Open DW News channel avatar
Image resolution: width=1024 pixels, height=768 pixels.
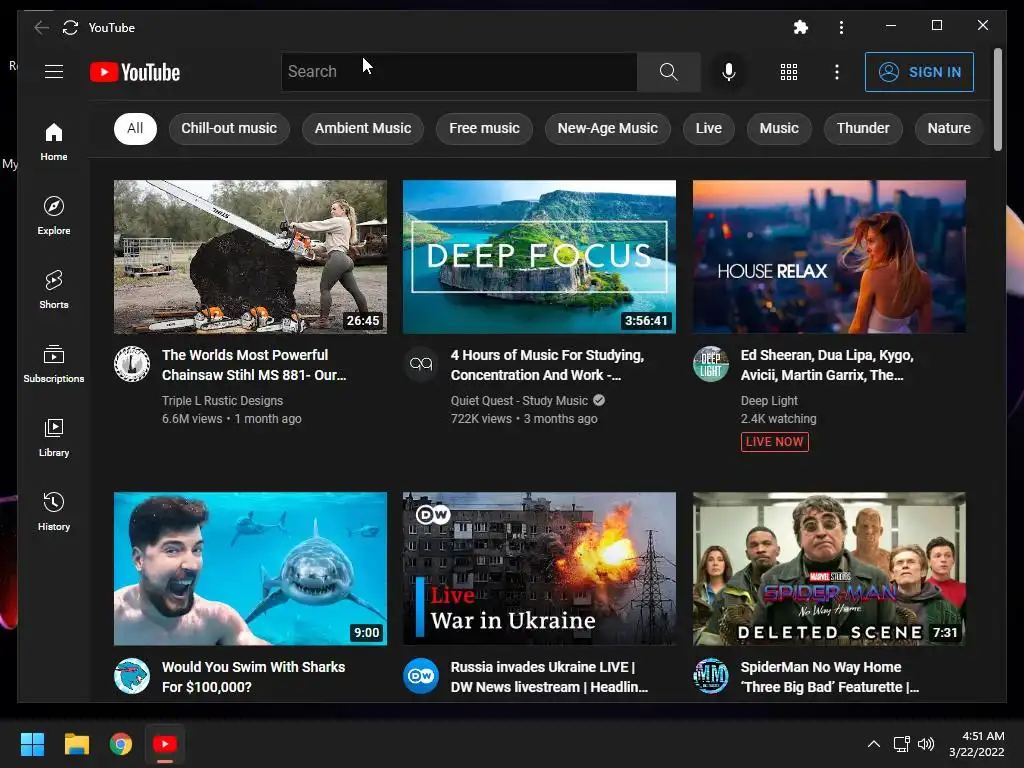421,676
